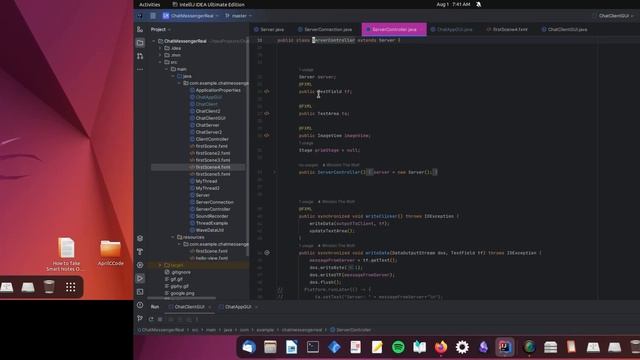Select the ChatAppGUI tab in Run panel
Image resolution: width=640 pixels, height=360 pixels.
[x=238, y=307]
